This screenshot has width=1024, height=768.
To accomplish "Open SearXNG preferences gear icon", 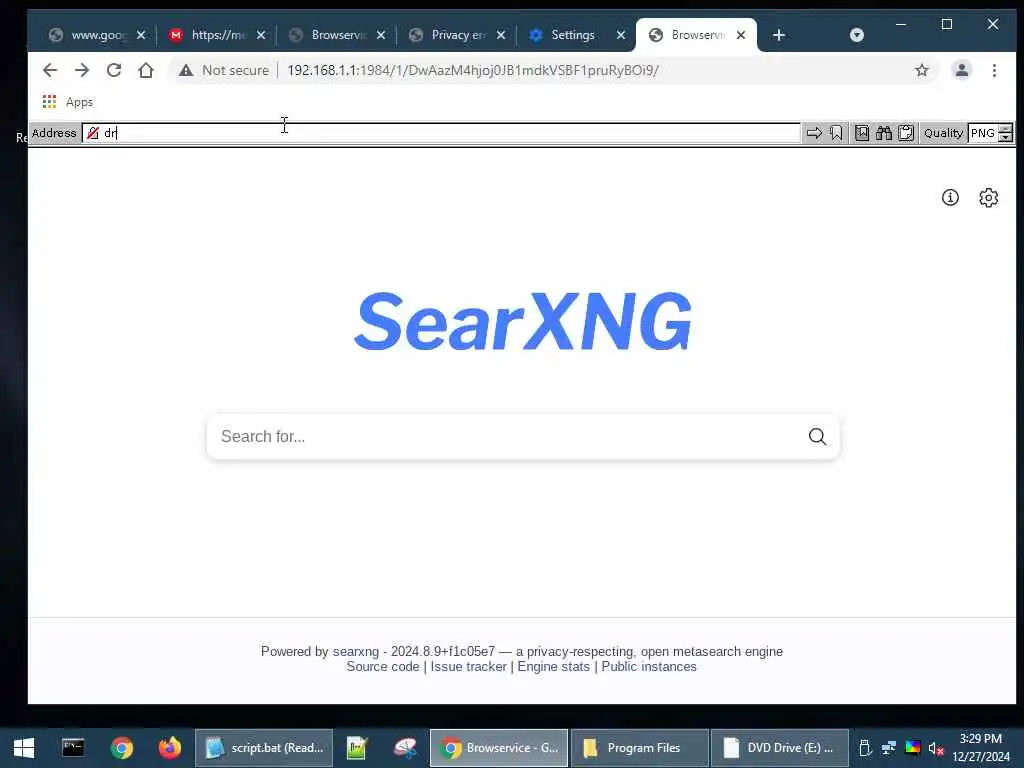I will point(989,197).
